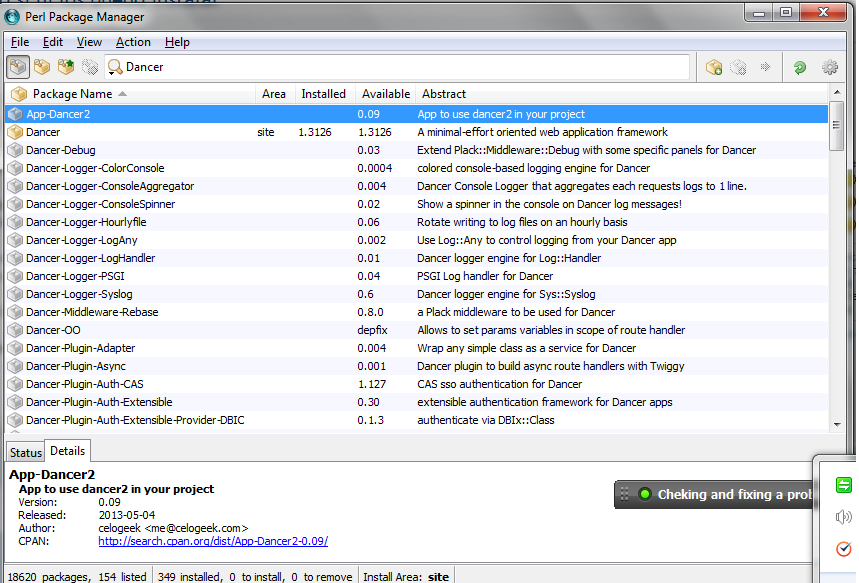This screenshot has width=859, height=583.
Task: Open the Action menu
Action: [x=133, y=42]
